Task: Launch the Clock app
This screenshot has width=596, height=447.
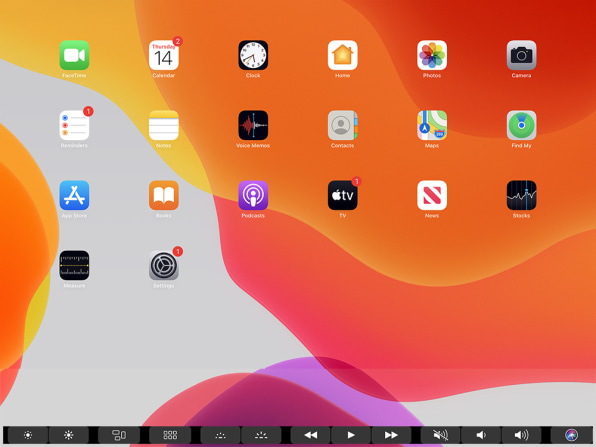Action: 253,55
